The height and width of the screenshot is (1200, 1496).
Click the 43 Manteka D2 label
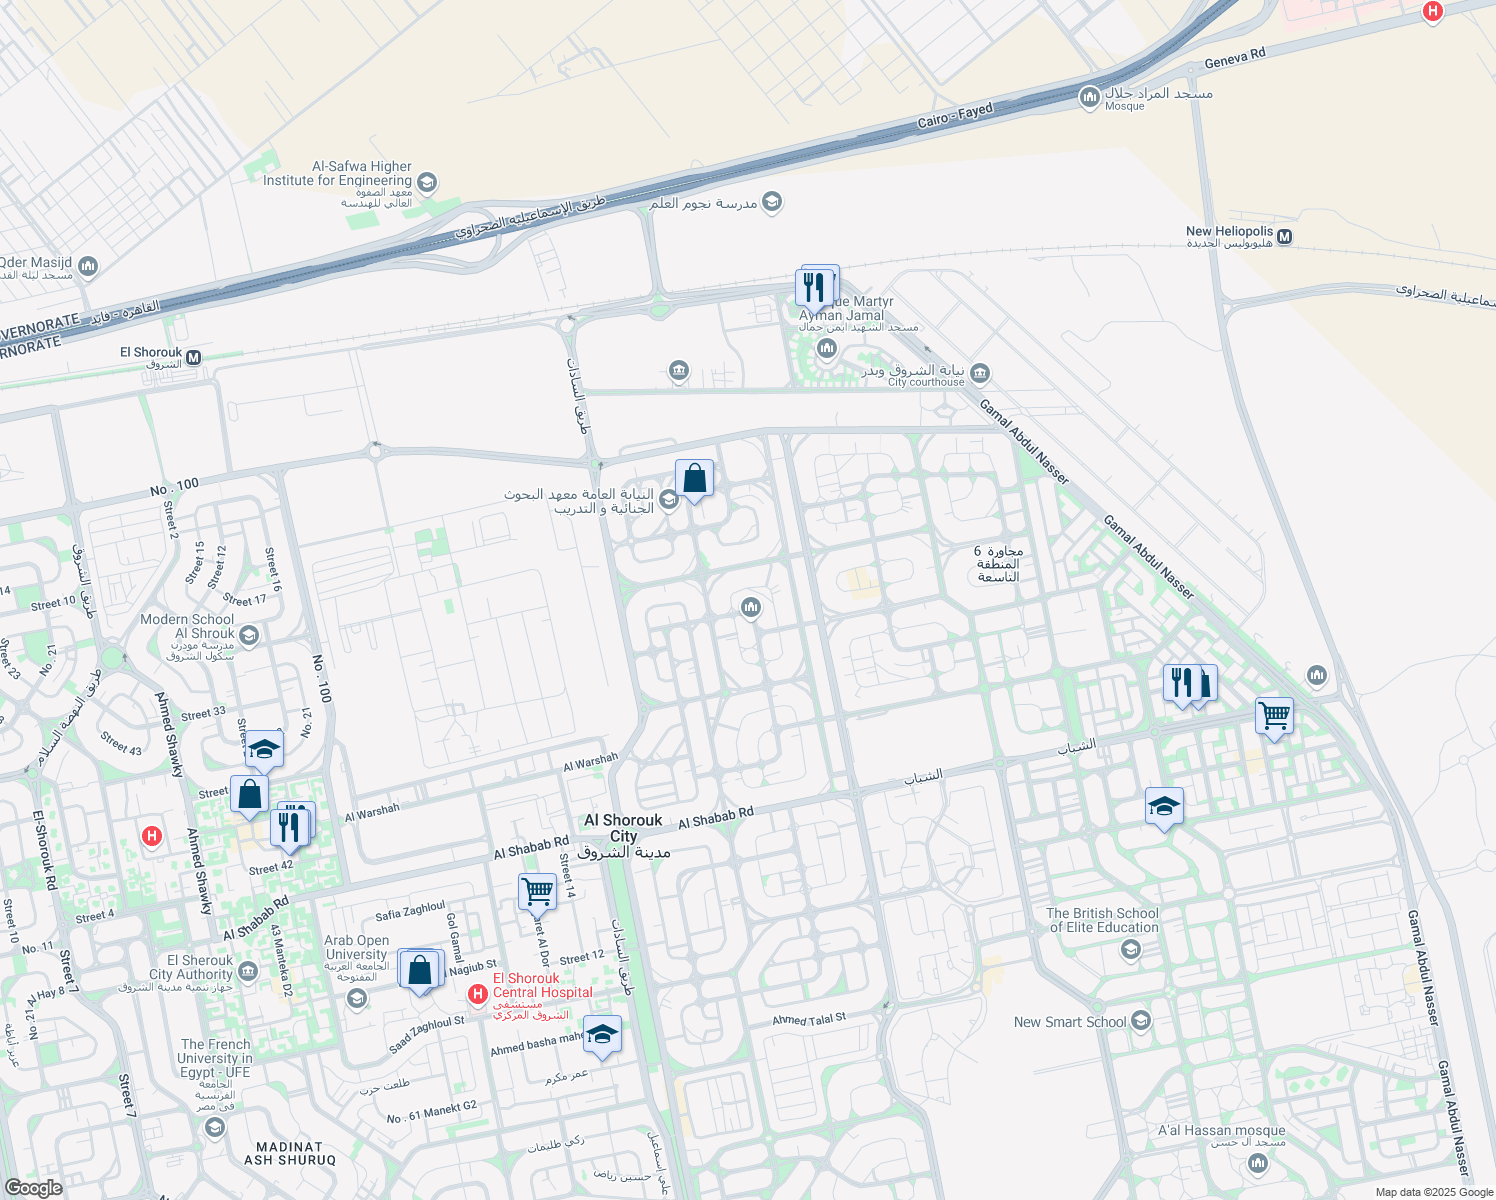[x=281, y=959]
